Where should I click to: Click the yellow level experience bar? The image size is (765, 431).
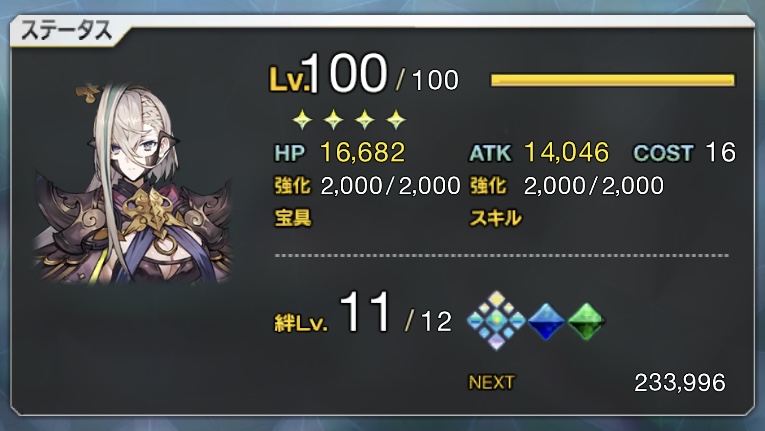(x=612, y=80)
